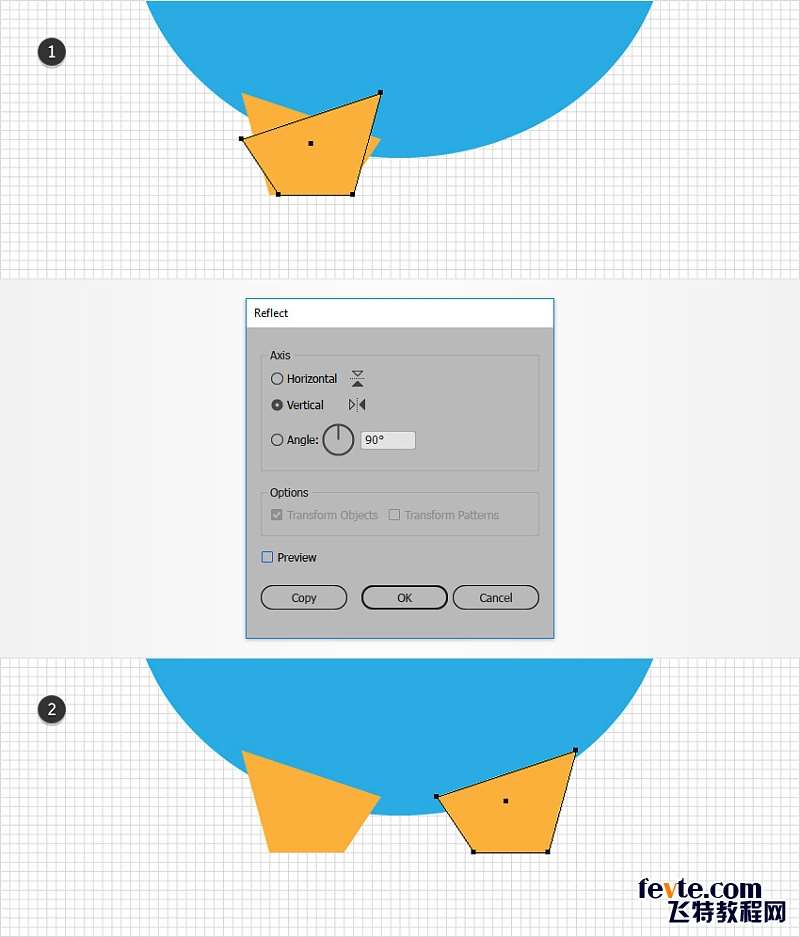The image size is (800, 937).
Task: Click center point of selected orange shape in step 1
Action: [311, 143]
